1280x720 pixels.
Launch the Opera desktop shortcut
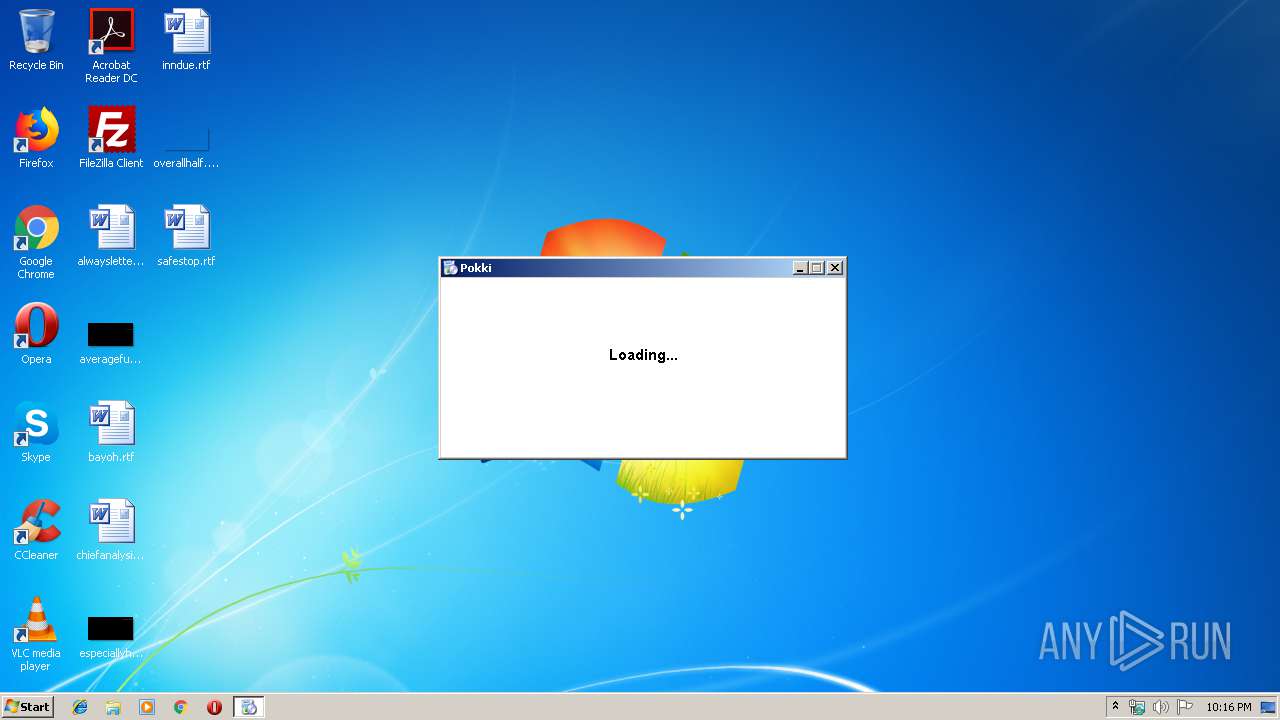[x=36, y=334]
